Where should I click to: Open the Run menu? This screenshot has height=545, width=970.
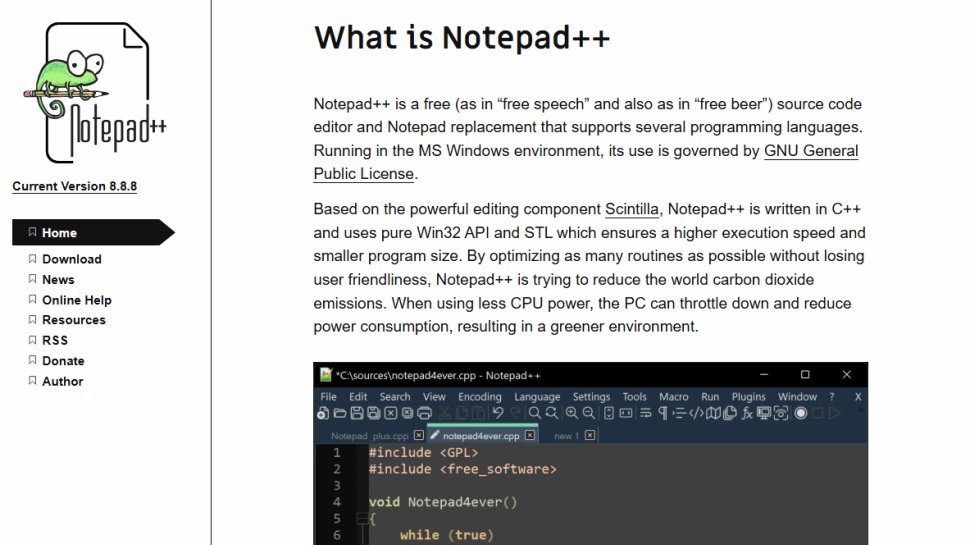[x=710, y=397]
